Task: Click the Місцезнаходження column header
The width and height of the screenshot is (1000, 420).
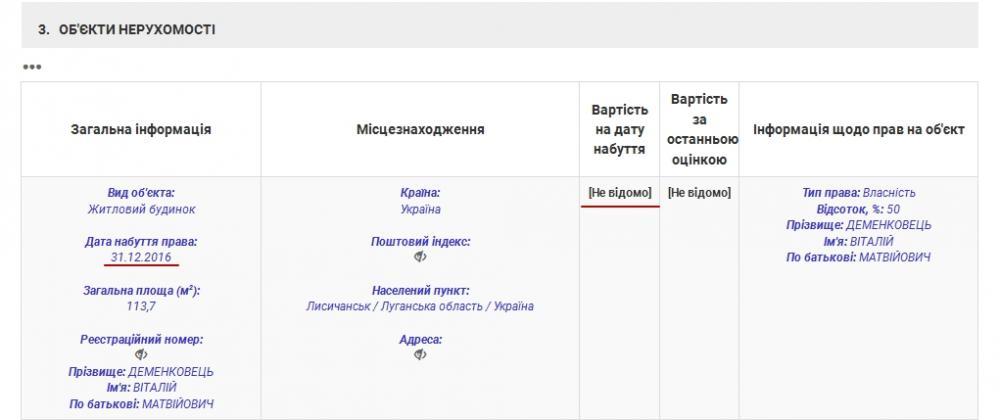Action: tap(420, 130)
